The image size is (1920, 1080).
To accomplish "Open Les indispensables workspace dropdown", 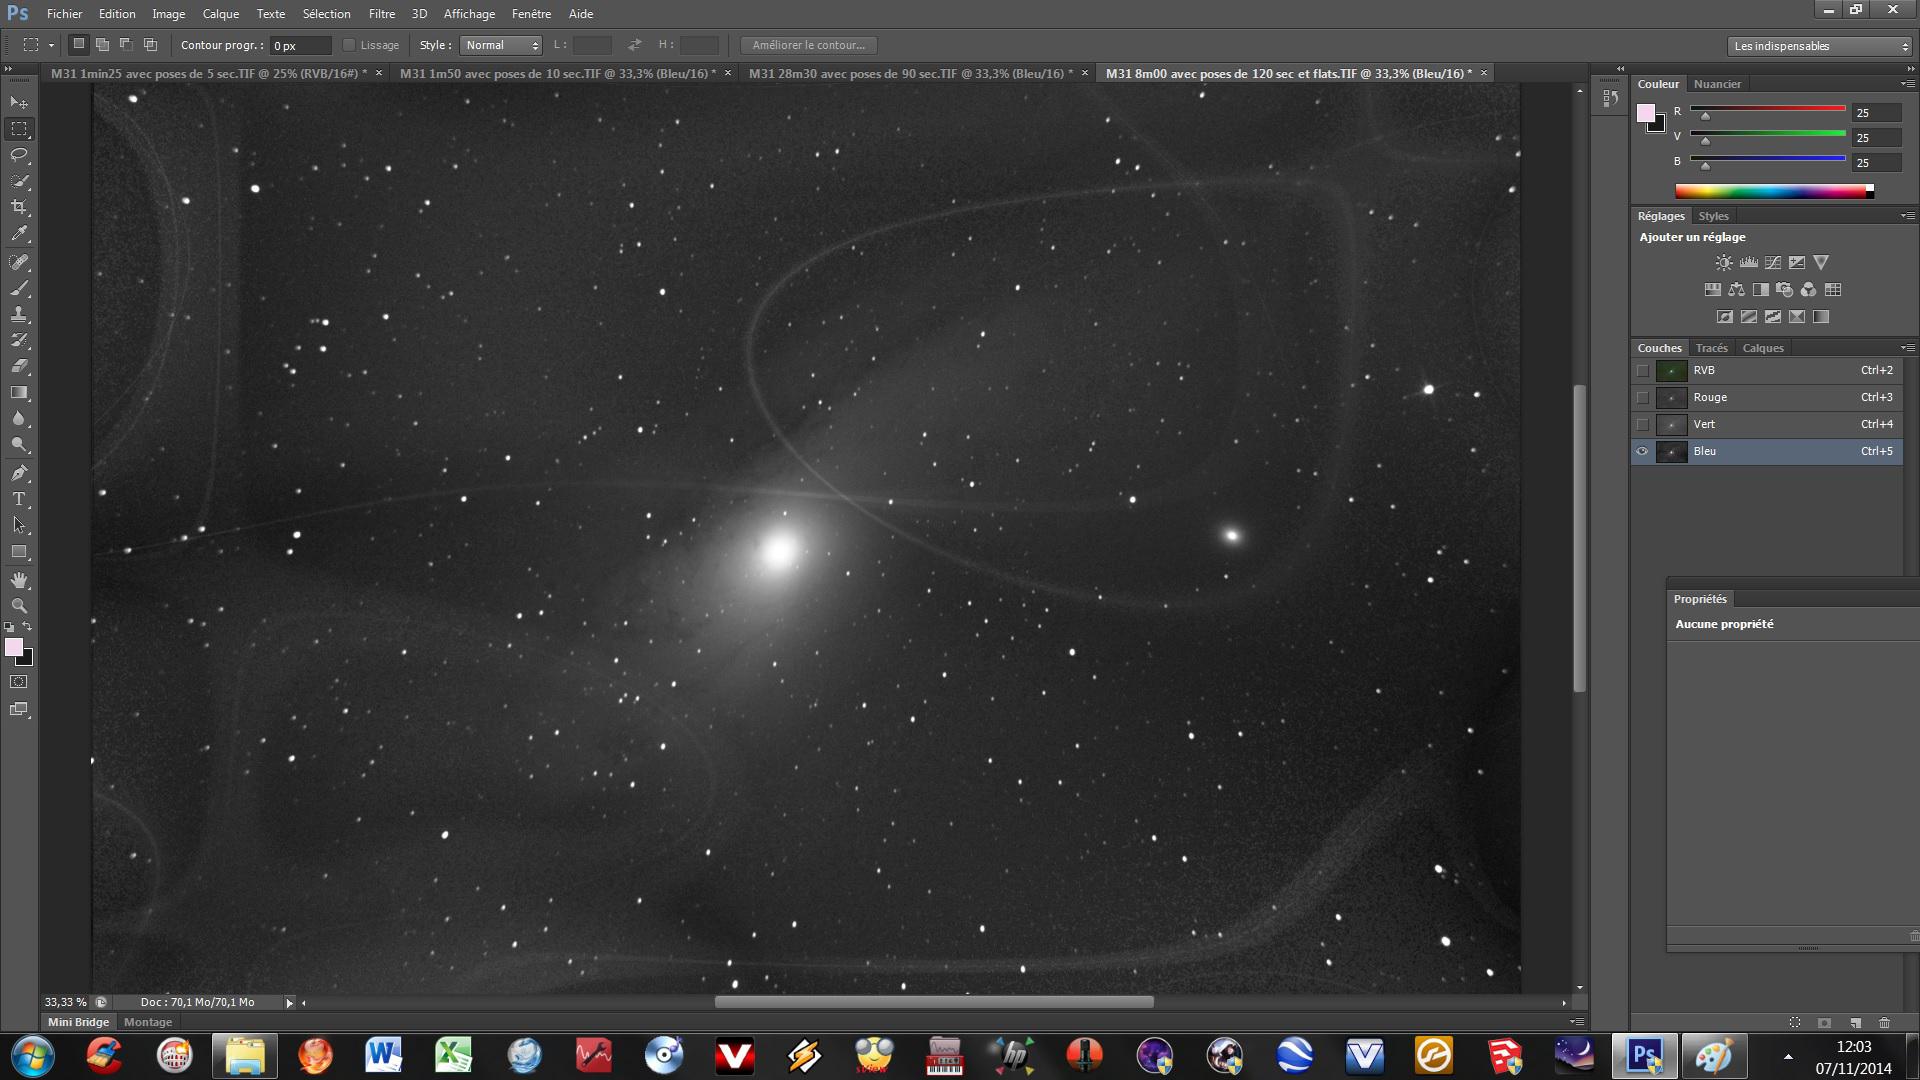I will click(x=1820, y=46).
